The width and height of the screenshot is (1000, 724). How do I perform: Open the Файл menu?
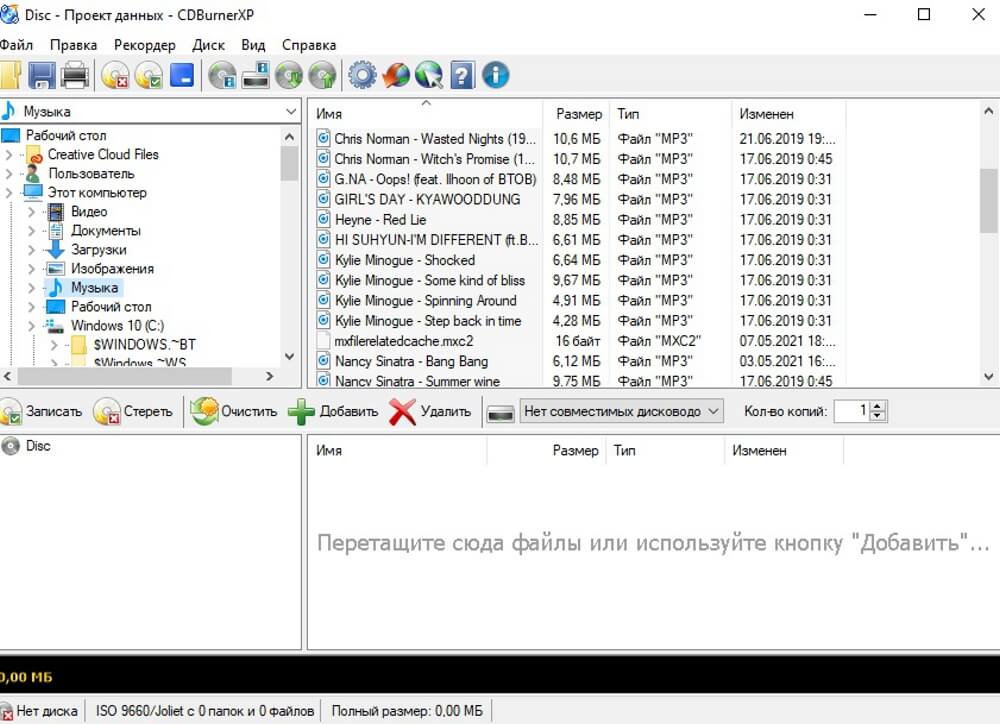[x=16, y=45]
